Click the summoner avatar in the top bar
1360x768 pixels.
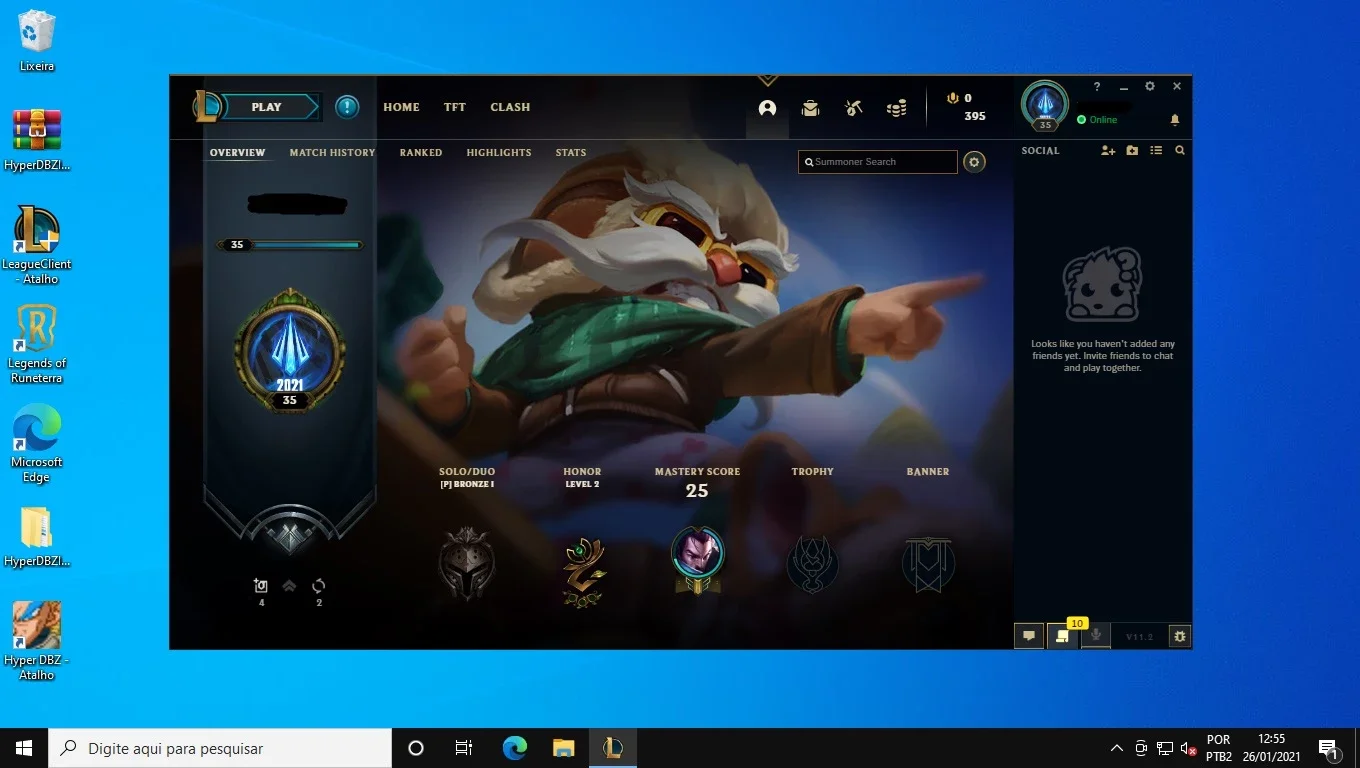tap(1045, 104)
